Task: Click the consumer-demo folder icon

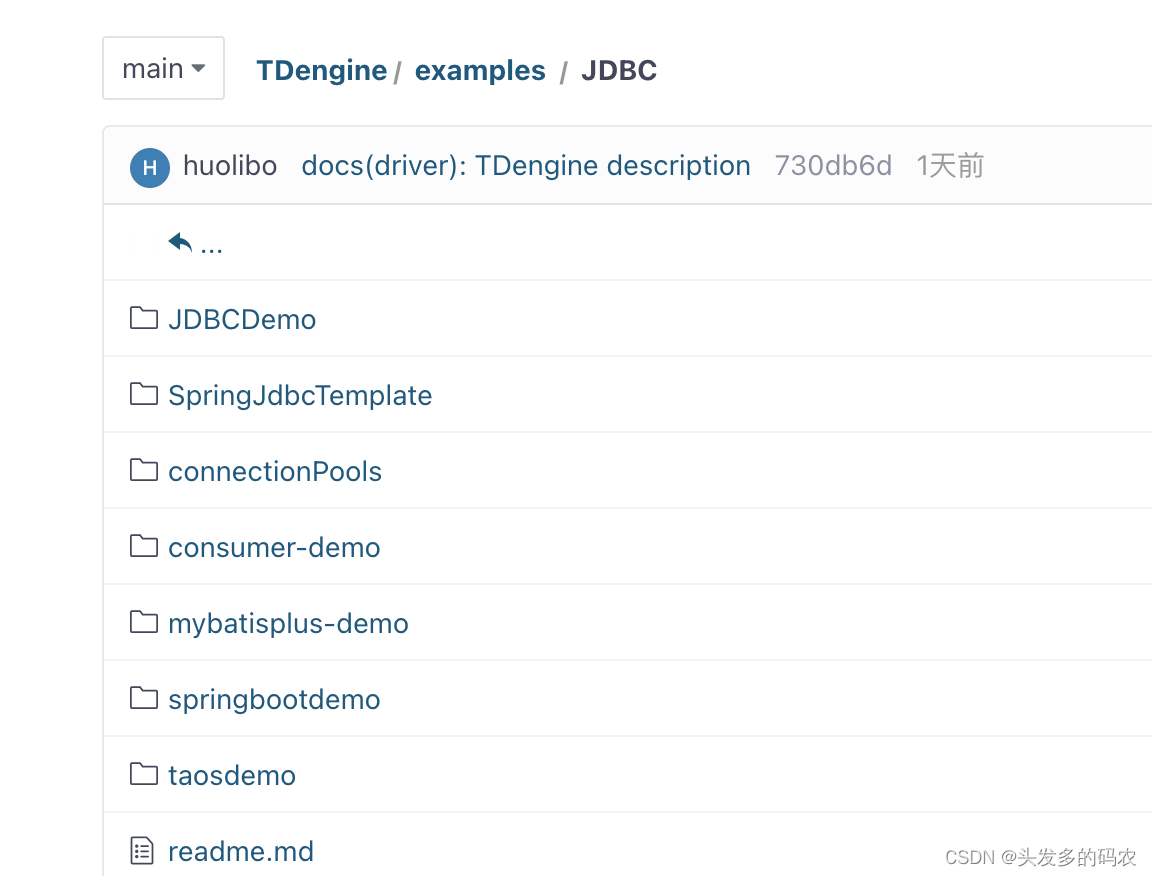Action: click(x=143, y=545)
